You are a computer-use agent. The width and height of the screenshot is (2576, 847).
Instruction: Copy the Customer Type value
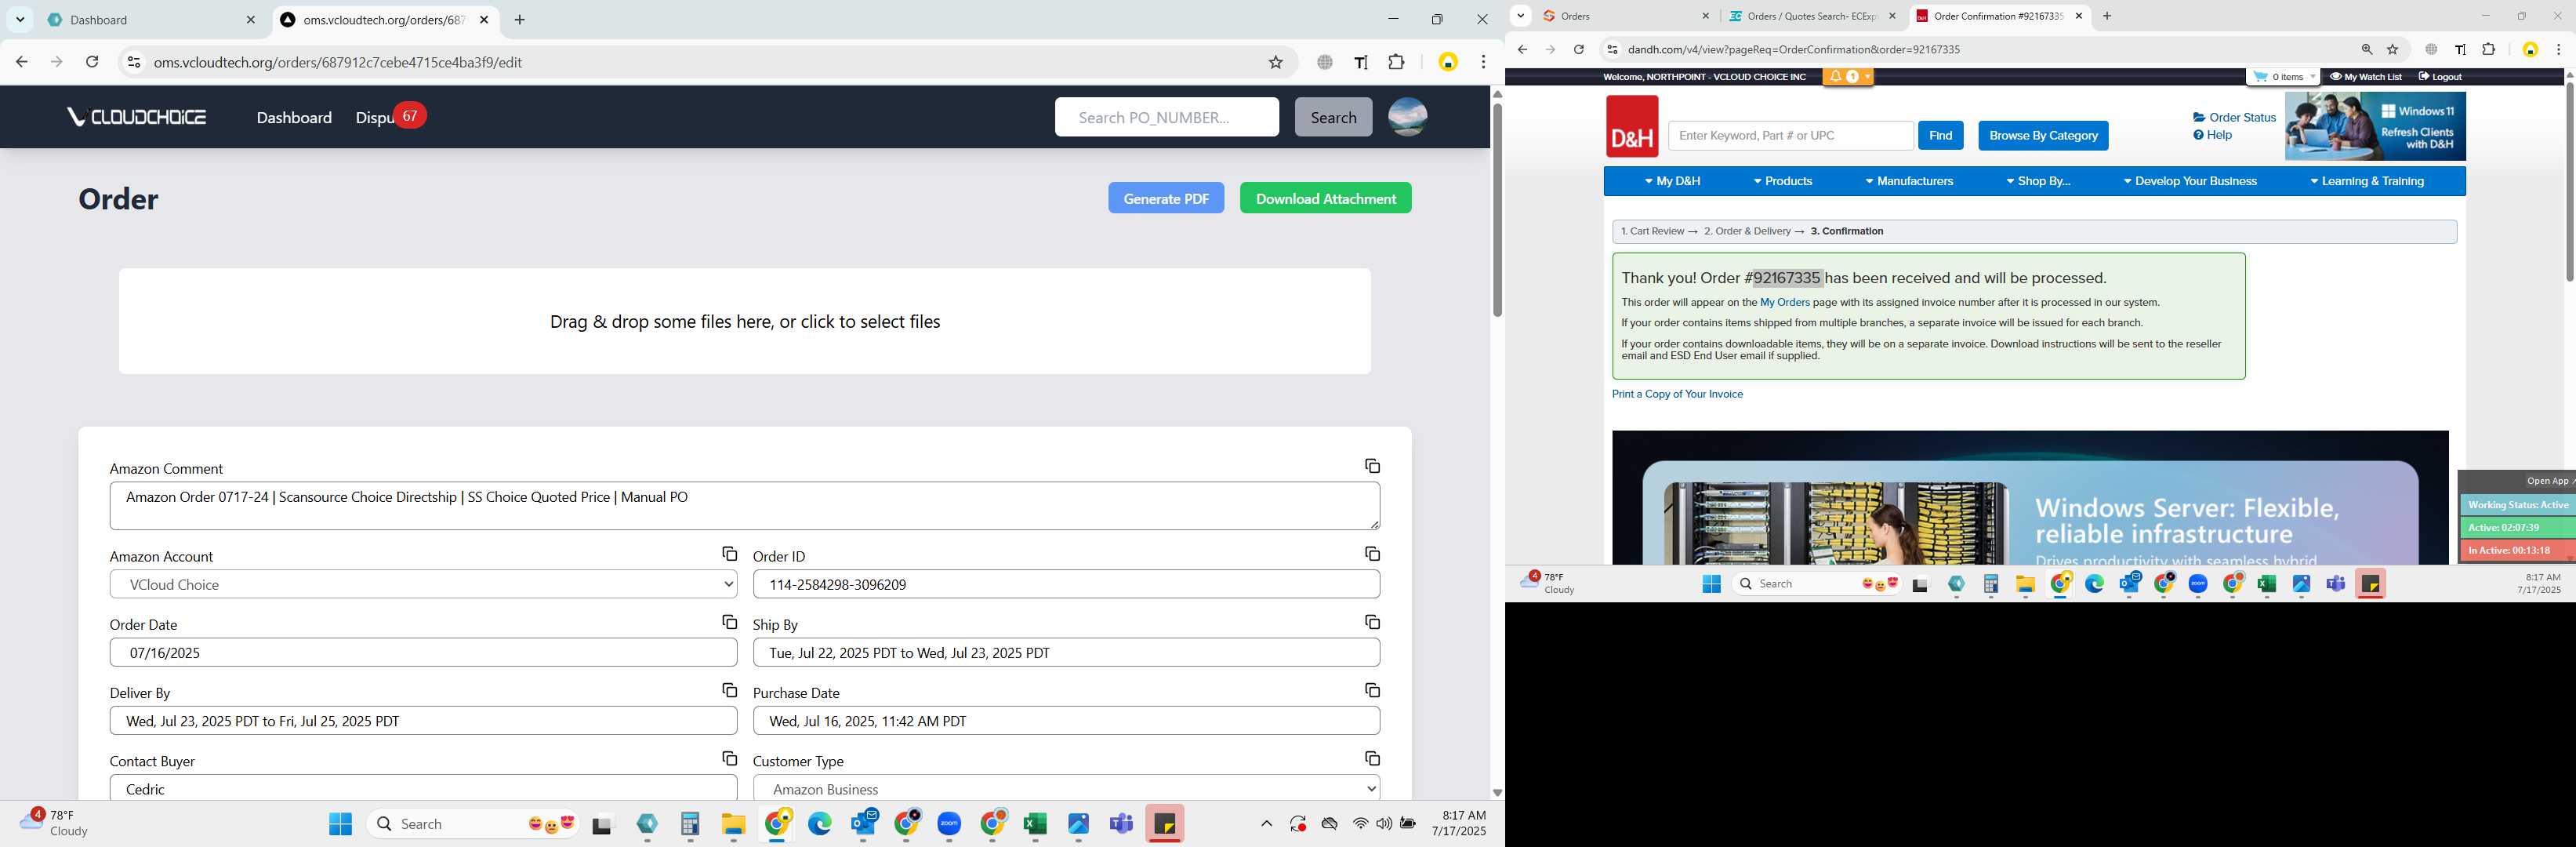click(1372, 759)
